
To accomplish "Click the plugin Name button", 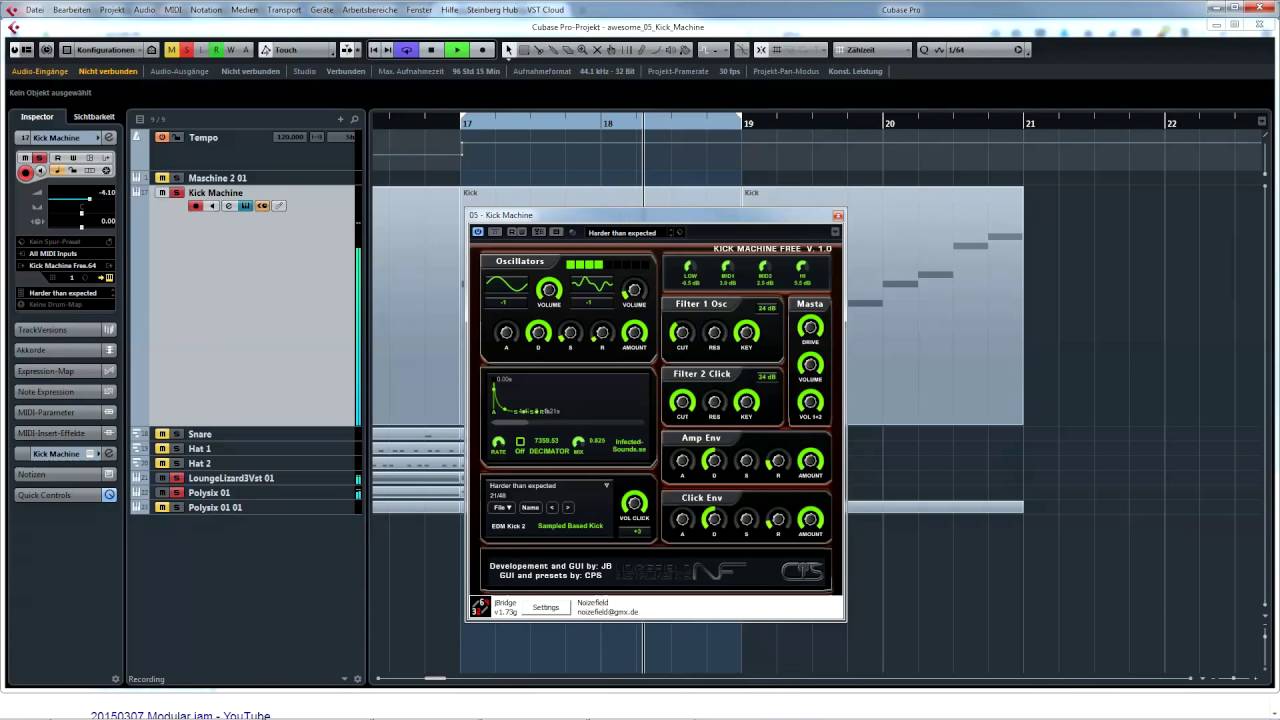I will tap(530, 508).
